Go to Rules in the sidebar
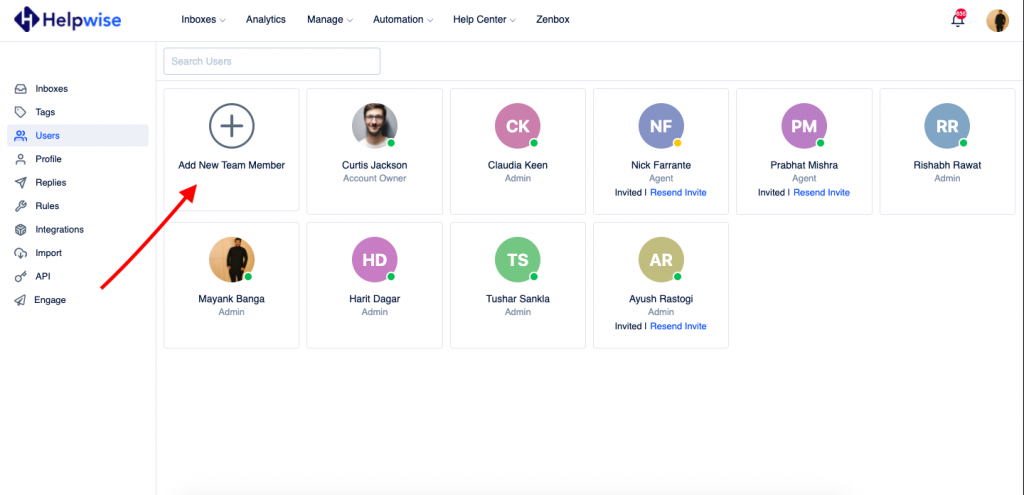Viewport: 1024px width, 495px height. coord(47,206)
